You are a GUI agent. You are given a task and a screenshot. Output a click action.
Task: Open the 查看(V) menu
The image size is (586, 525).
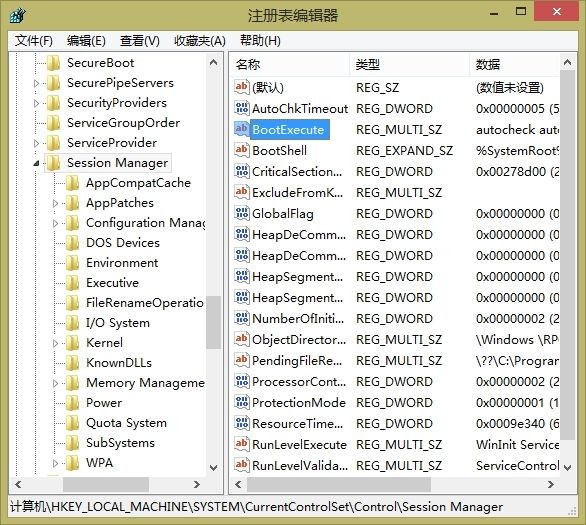(x=140, y=40)
